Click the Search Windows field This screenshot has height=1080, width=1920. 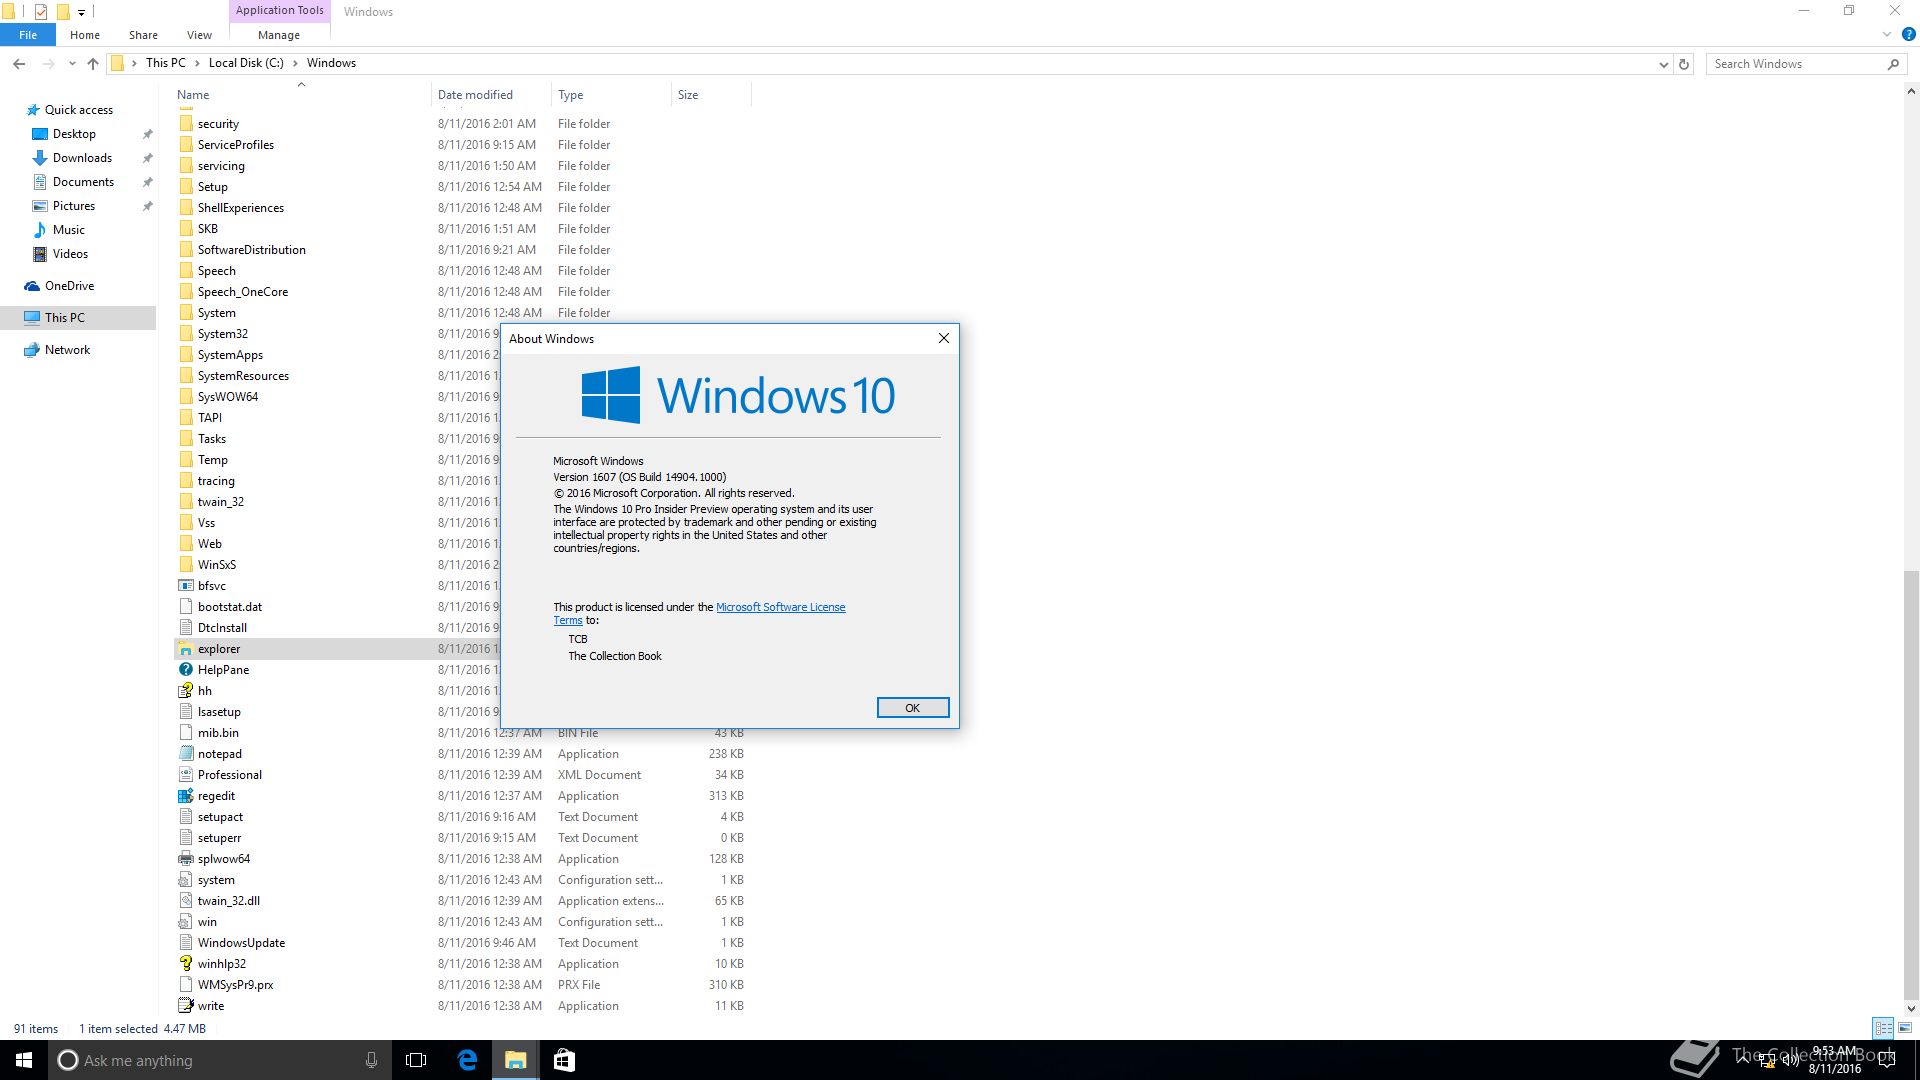pos(1797,64)
